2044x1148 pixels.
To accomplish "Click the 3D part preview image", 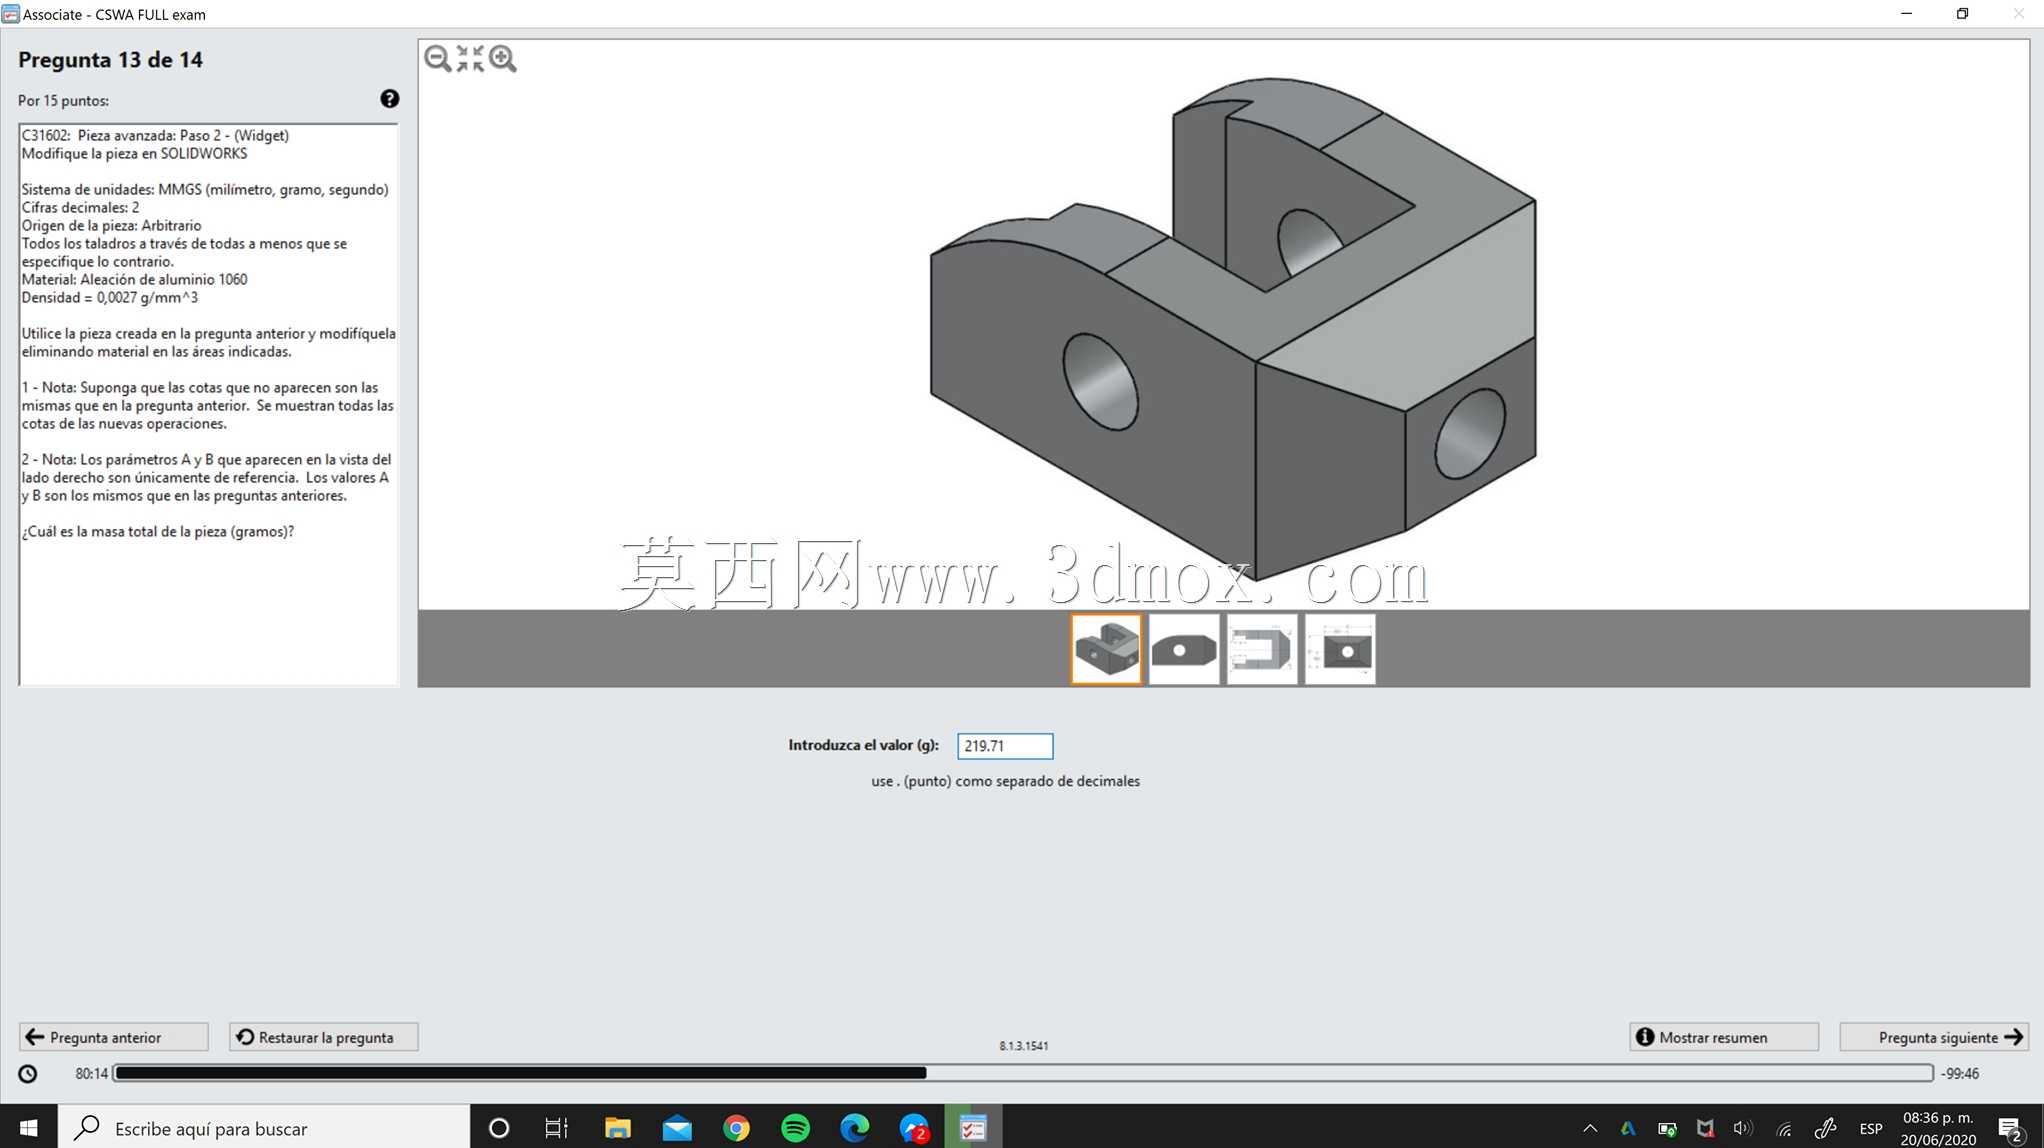I will click(1232, 330).
